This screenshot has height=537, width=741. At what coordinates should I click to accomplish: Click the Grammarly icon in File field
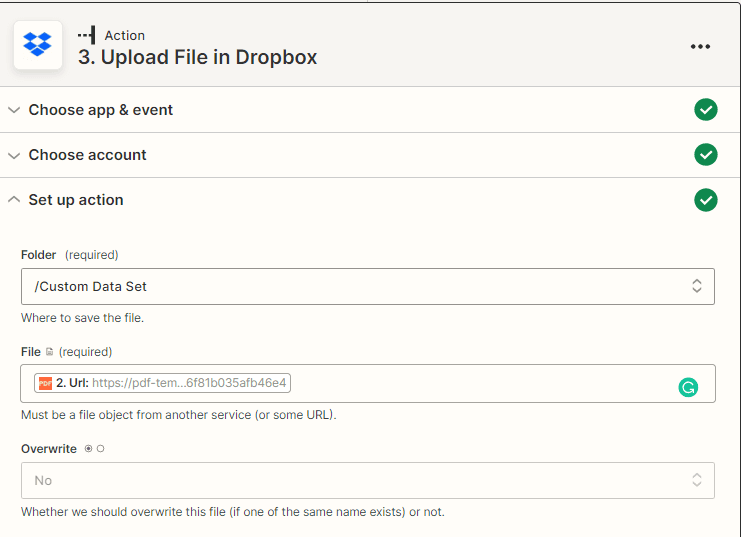tap(688, 387)
